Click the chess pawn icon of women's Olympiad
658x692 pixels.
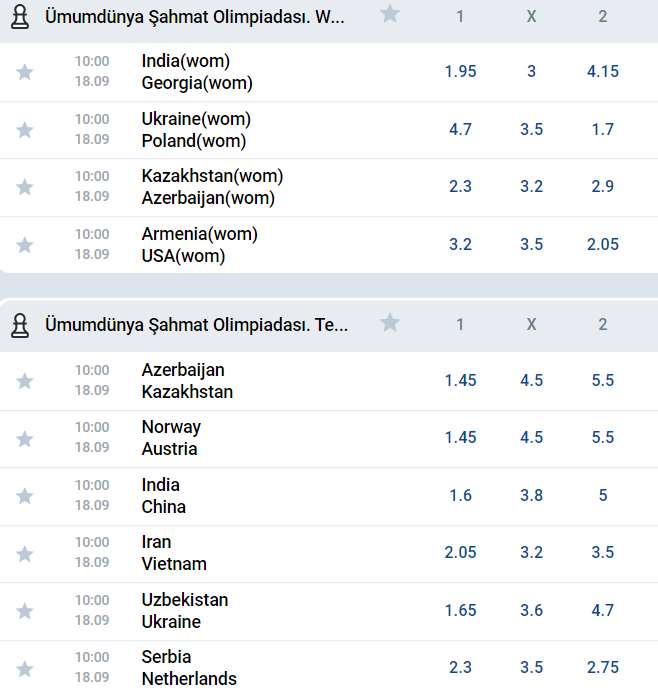coord(20,17)
